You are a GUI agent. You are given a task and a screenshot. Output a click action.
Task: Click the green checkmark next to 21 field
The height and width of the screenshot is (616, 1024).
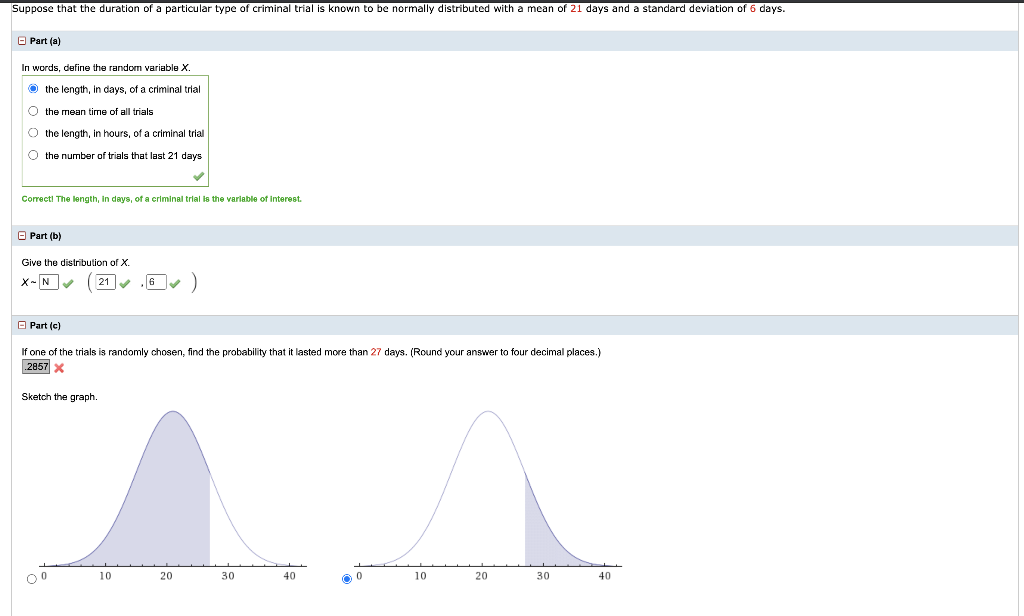pos(125,284)
